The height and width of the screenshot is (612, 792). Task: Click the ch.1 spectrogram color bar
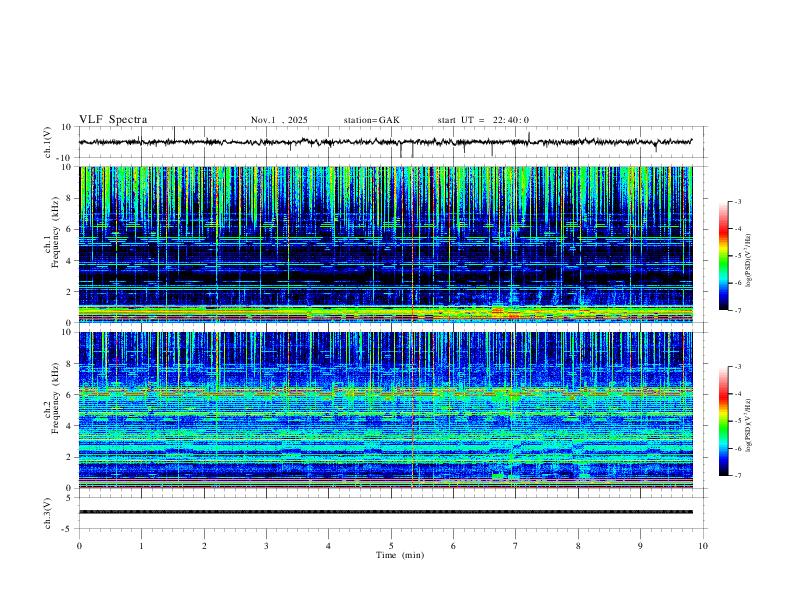[723, 256]
